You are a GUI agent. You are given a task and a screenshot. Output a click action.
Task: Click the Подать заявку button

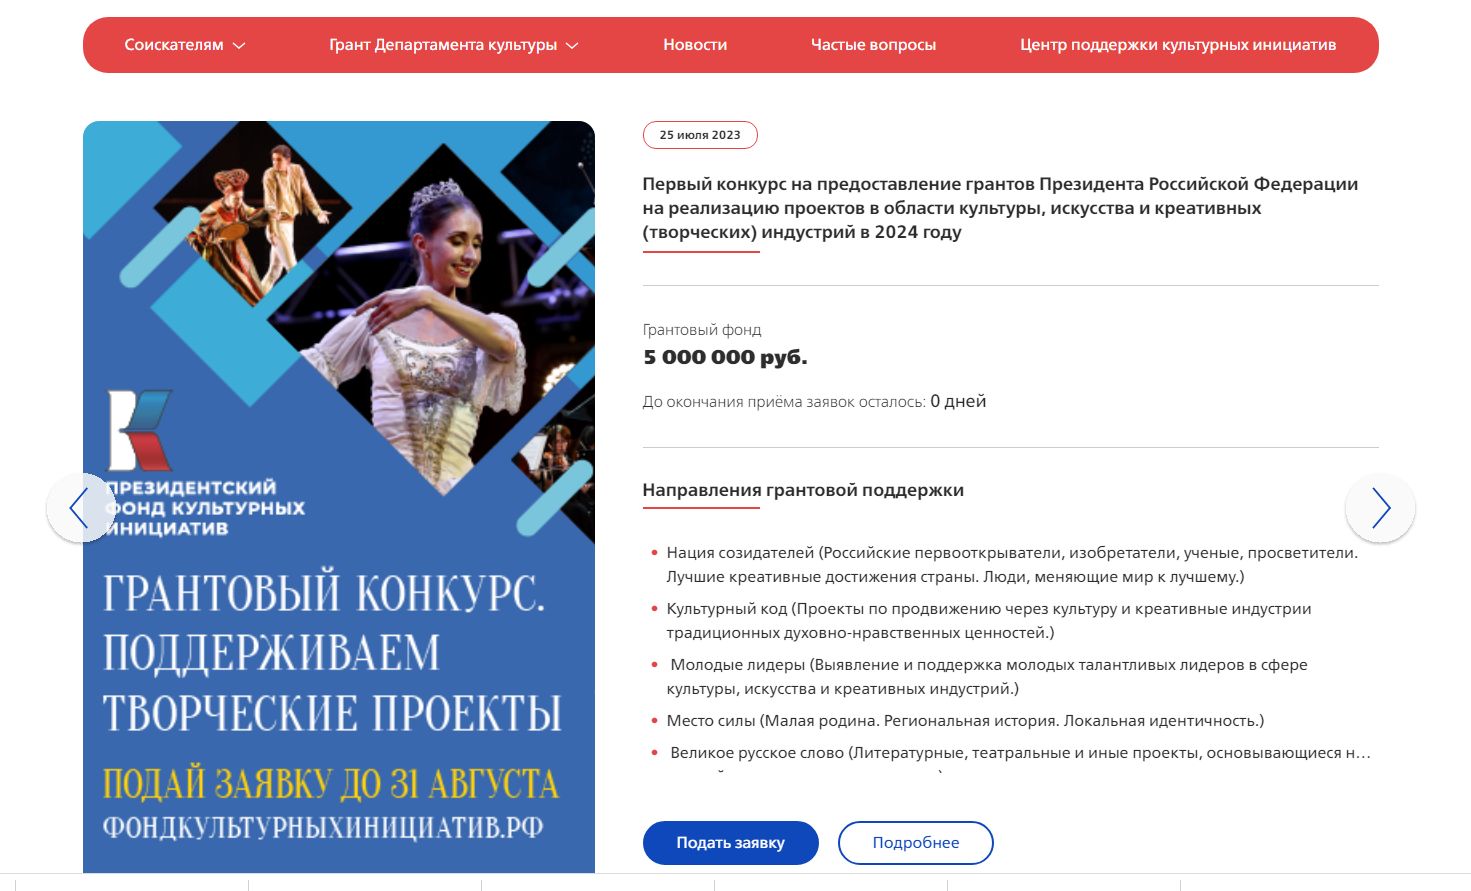point(730,843)
